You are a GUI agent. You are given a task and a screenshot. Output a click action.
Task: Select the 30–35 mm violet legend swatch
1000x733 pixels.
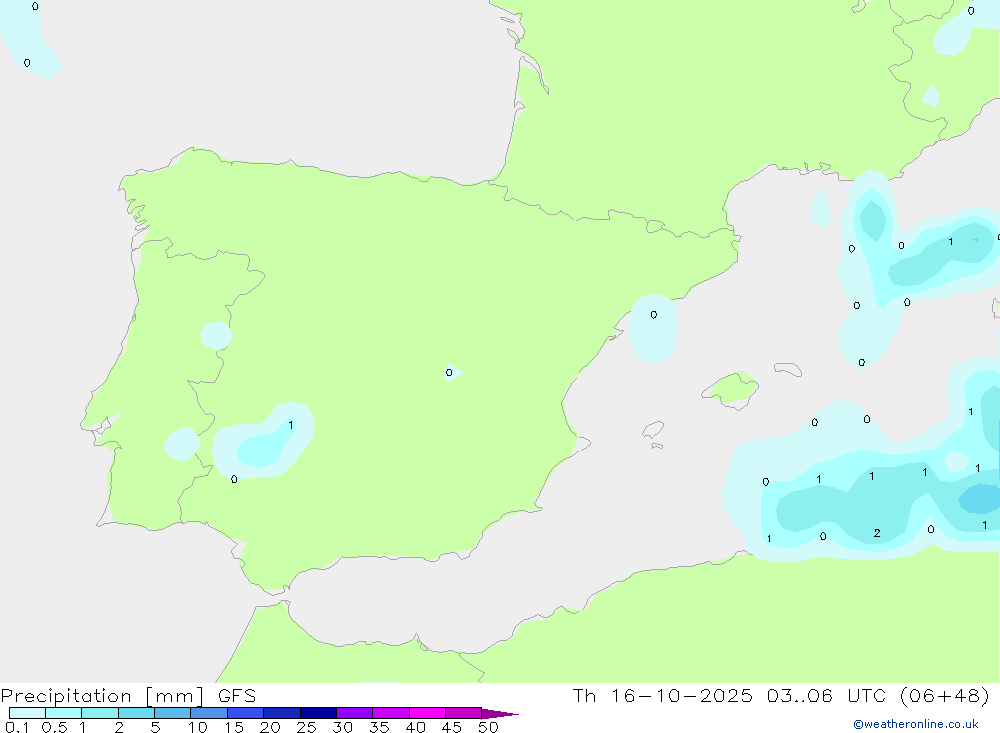point(355,713)
